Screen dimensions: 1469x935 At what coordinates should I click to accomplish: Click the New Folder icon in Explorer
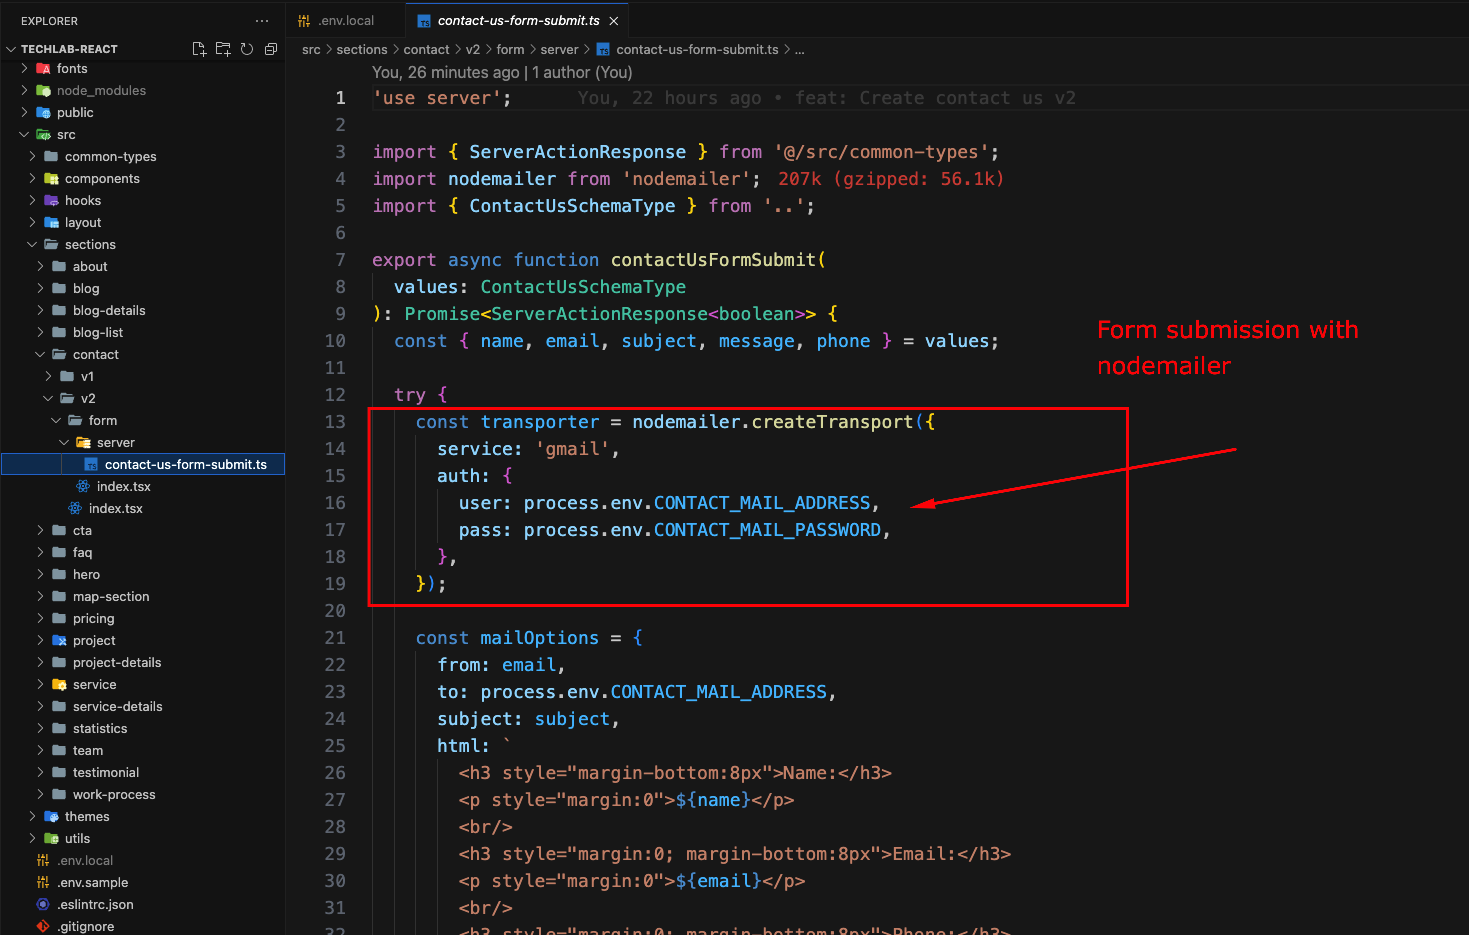223,49
